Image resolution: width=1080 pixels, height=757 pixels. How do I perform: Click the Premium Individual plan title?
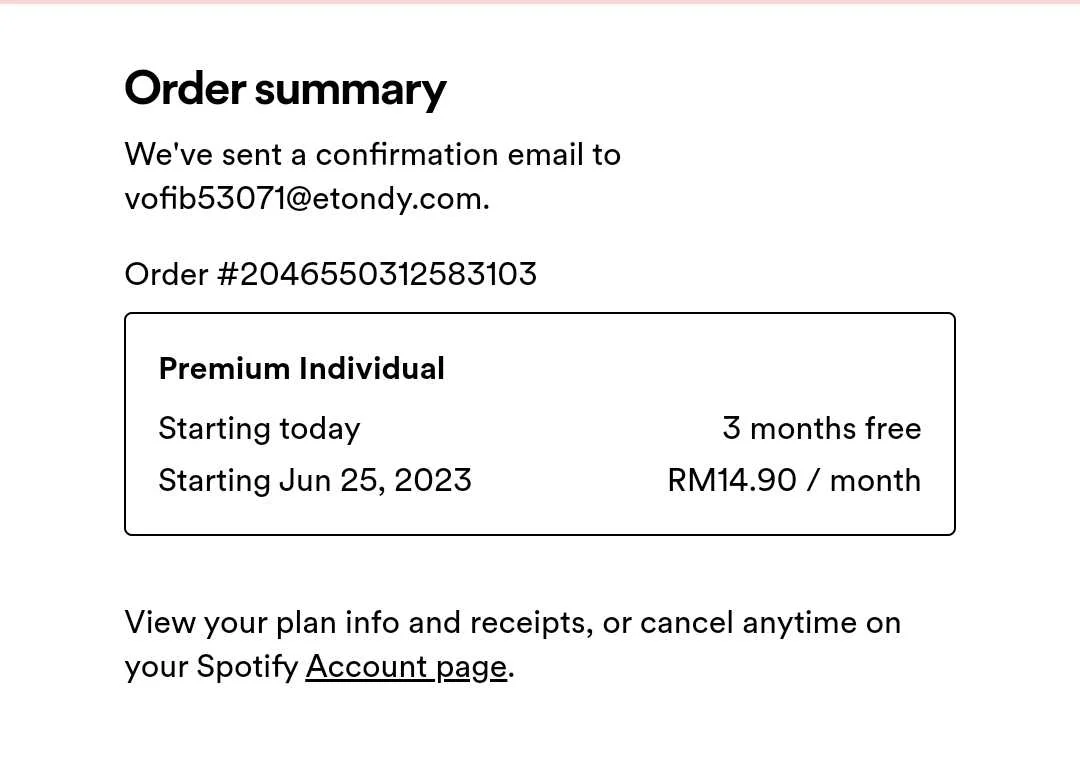302,369
